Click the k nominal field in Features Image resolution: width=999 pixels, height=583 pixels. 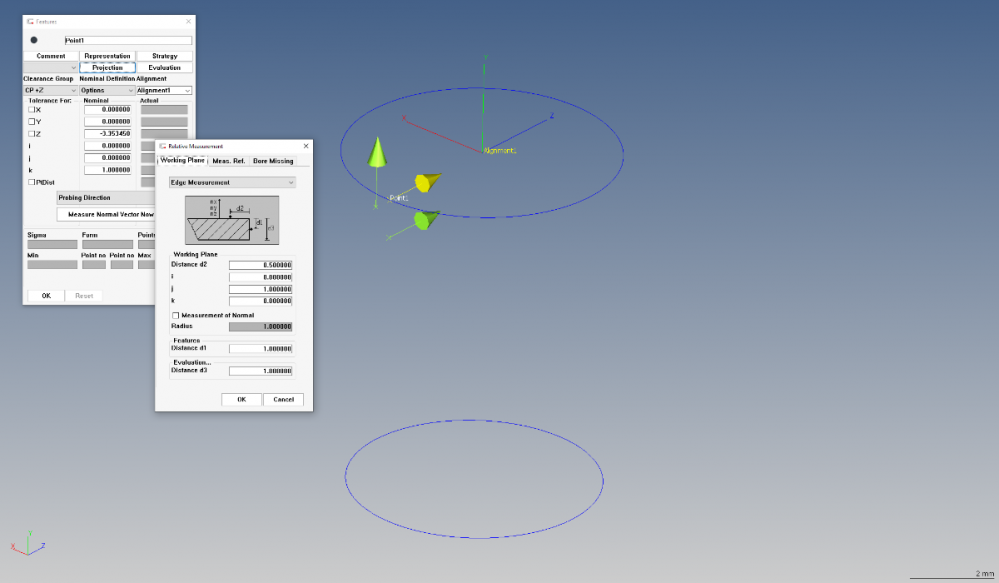click(108, 170)
